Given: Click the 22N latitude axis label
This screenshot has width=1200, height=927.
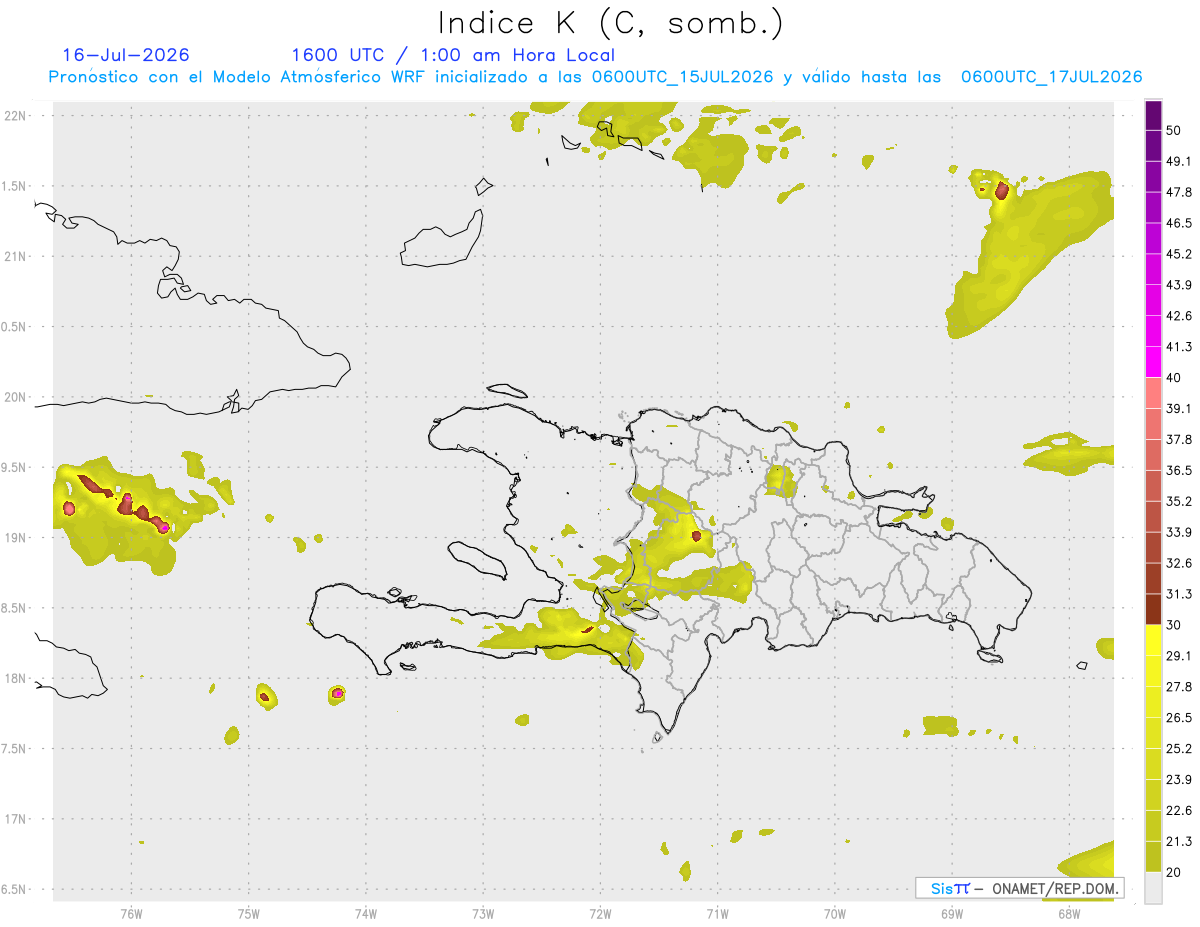Looking at the screenshot, I should [x=16, y=116].
